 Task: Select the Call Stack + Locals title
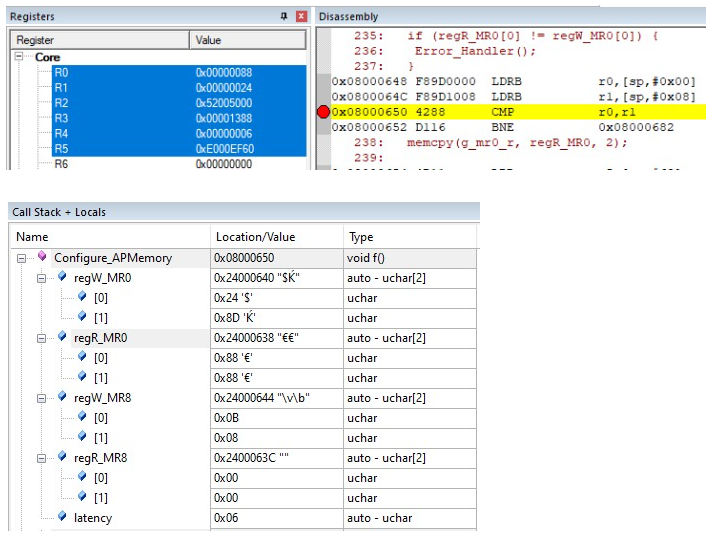pyautogui.click(x=59, y=212)
